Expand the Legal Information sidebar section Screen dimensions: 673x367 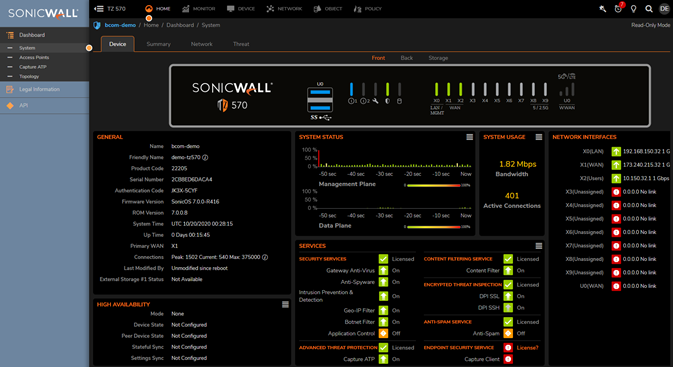[x=45, y=89]
